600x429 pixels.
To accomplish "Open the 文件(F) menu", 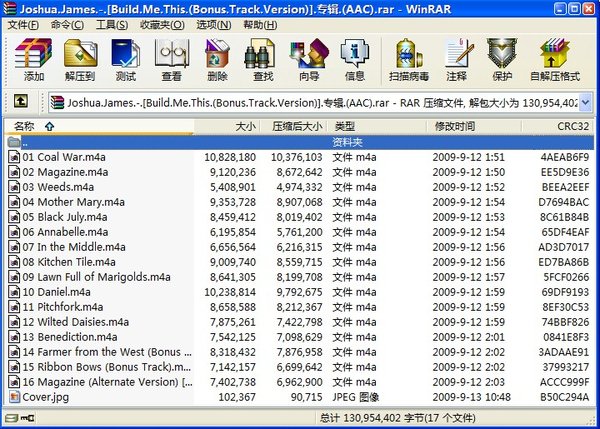I will coord(23,25).
